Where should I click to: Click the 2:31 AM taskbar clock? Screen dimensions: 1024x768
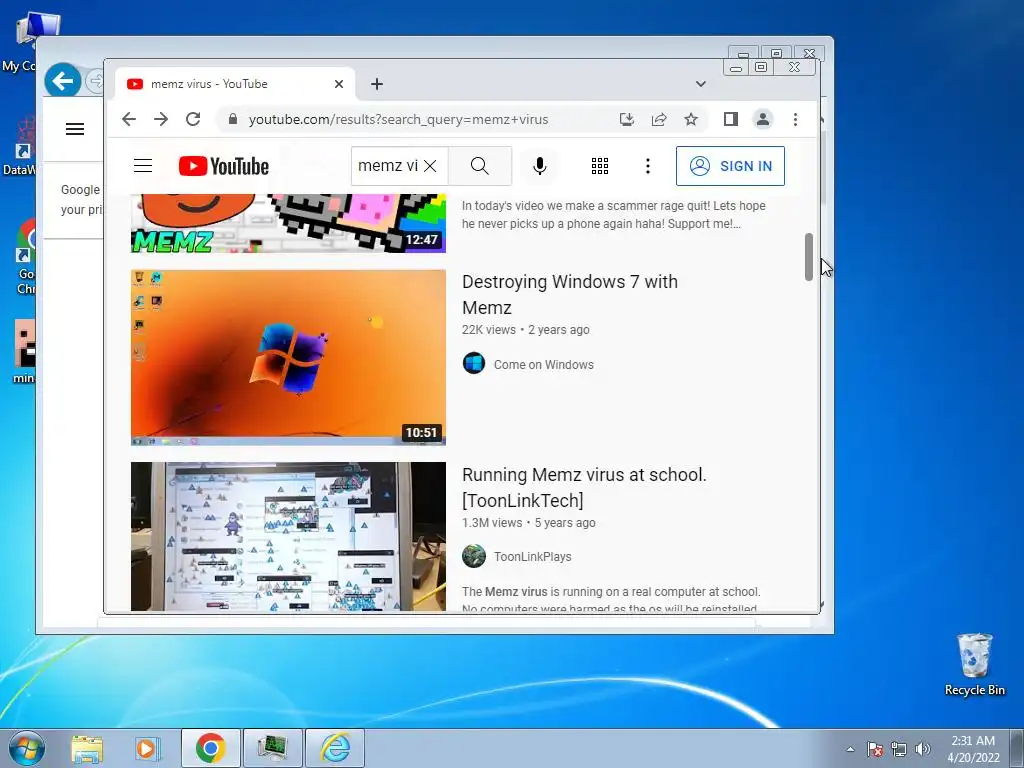click(x=973, y=741)
